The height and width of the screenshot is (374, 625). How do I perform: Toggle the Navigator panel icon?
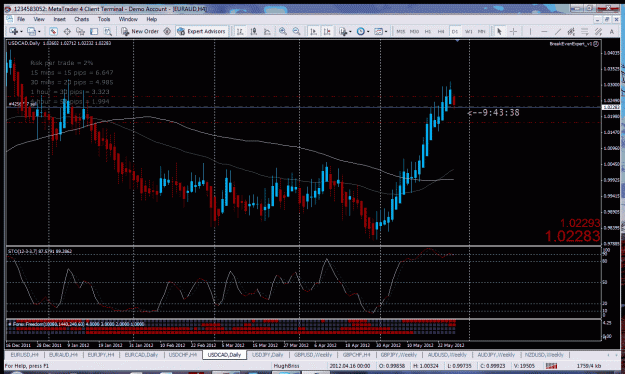pos(81,31)
